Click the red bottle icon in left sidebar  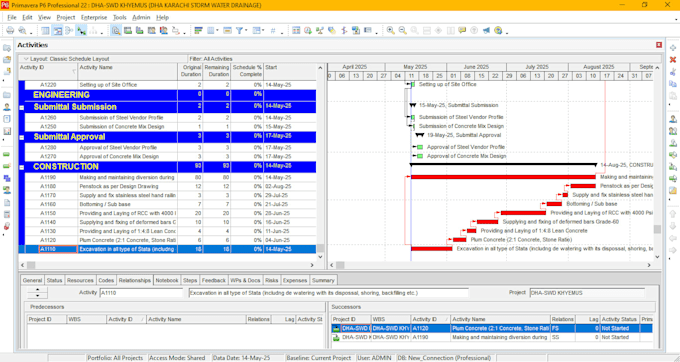(7, 226)
